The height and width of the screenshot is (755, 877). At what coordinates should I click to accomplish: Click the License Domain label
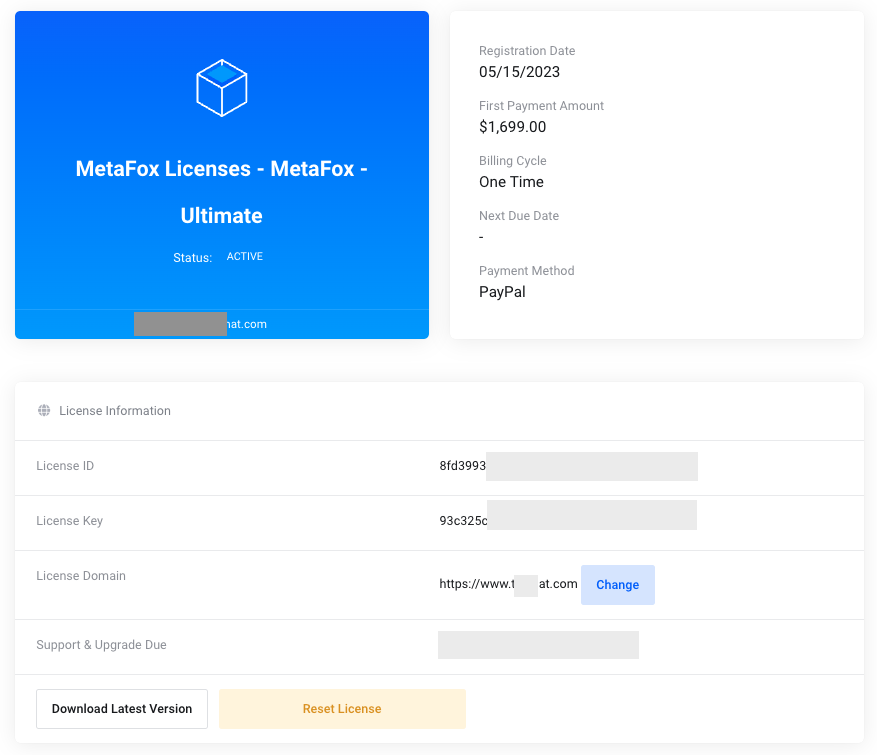[81, 575]
